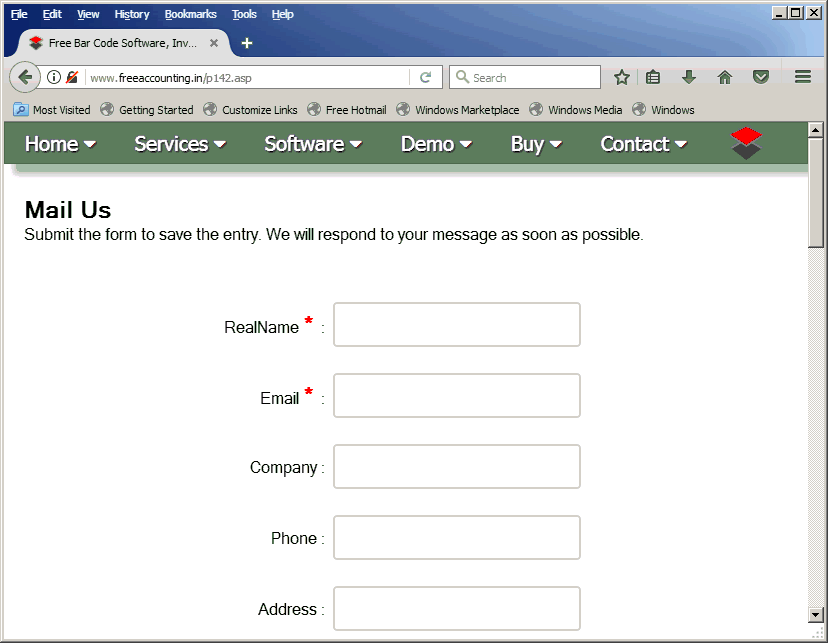
Task: Open the downloads arrow icon
Action: (x=688, y=77)
